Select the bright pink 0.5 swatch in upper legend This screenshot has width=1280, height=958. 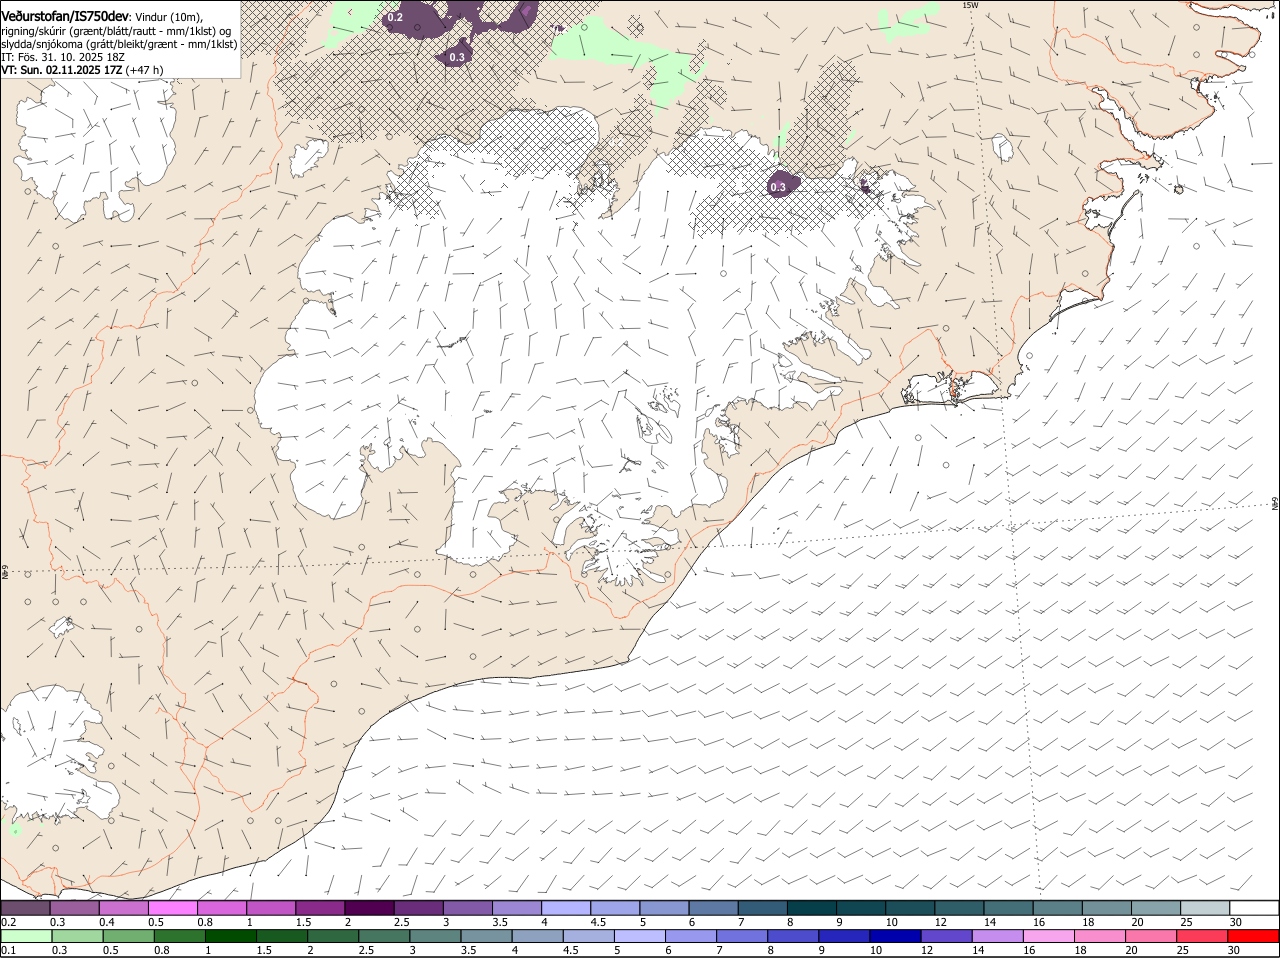pyautogui.click(x=172, y=908)
